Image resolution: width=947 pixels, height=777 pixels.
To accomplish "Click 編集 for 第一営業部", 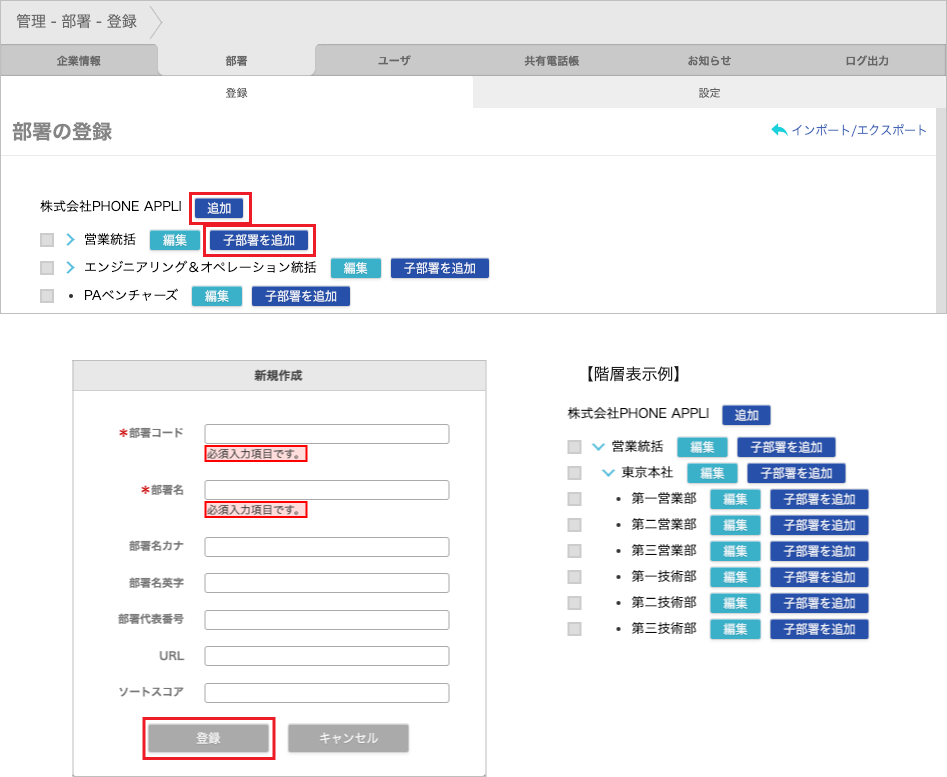I will pyautogui.click(x=735, y=499).
